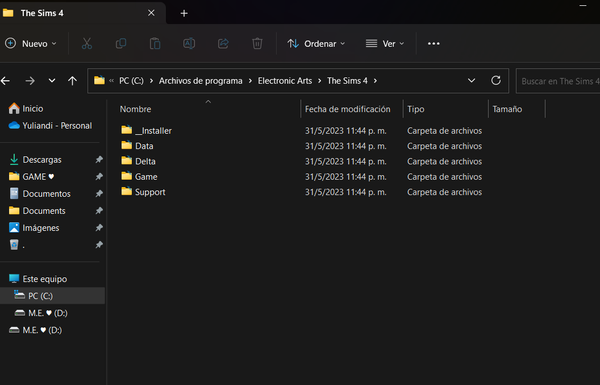Click the Cut scissors icon
This screenshot has height=385, width=600.
pos(87,44)
